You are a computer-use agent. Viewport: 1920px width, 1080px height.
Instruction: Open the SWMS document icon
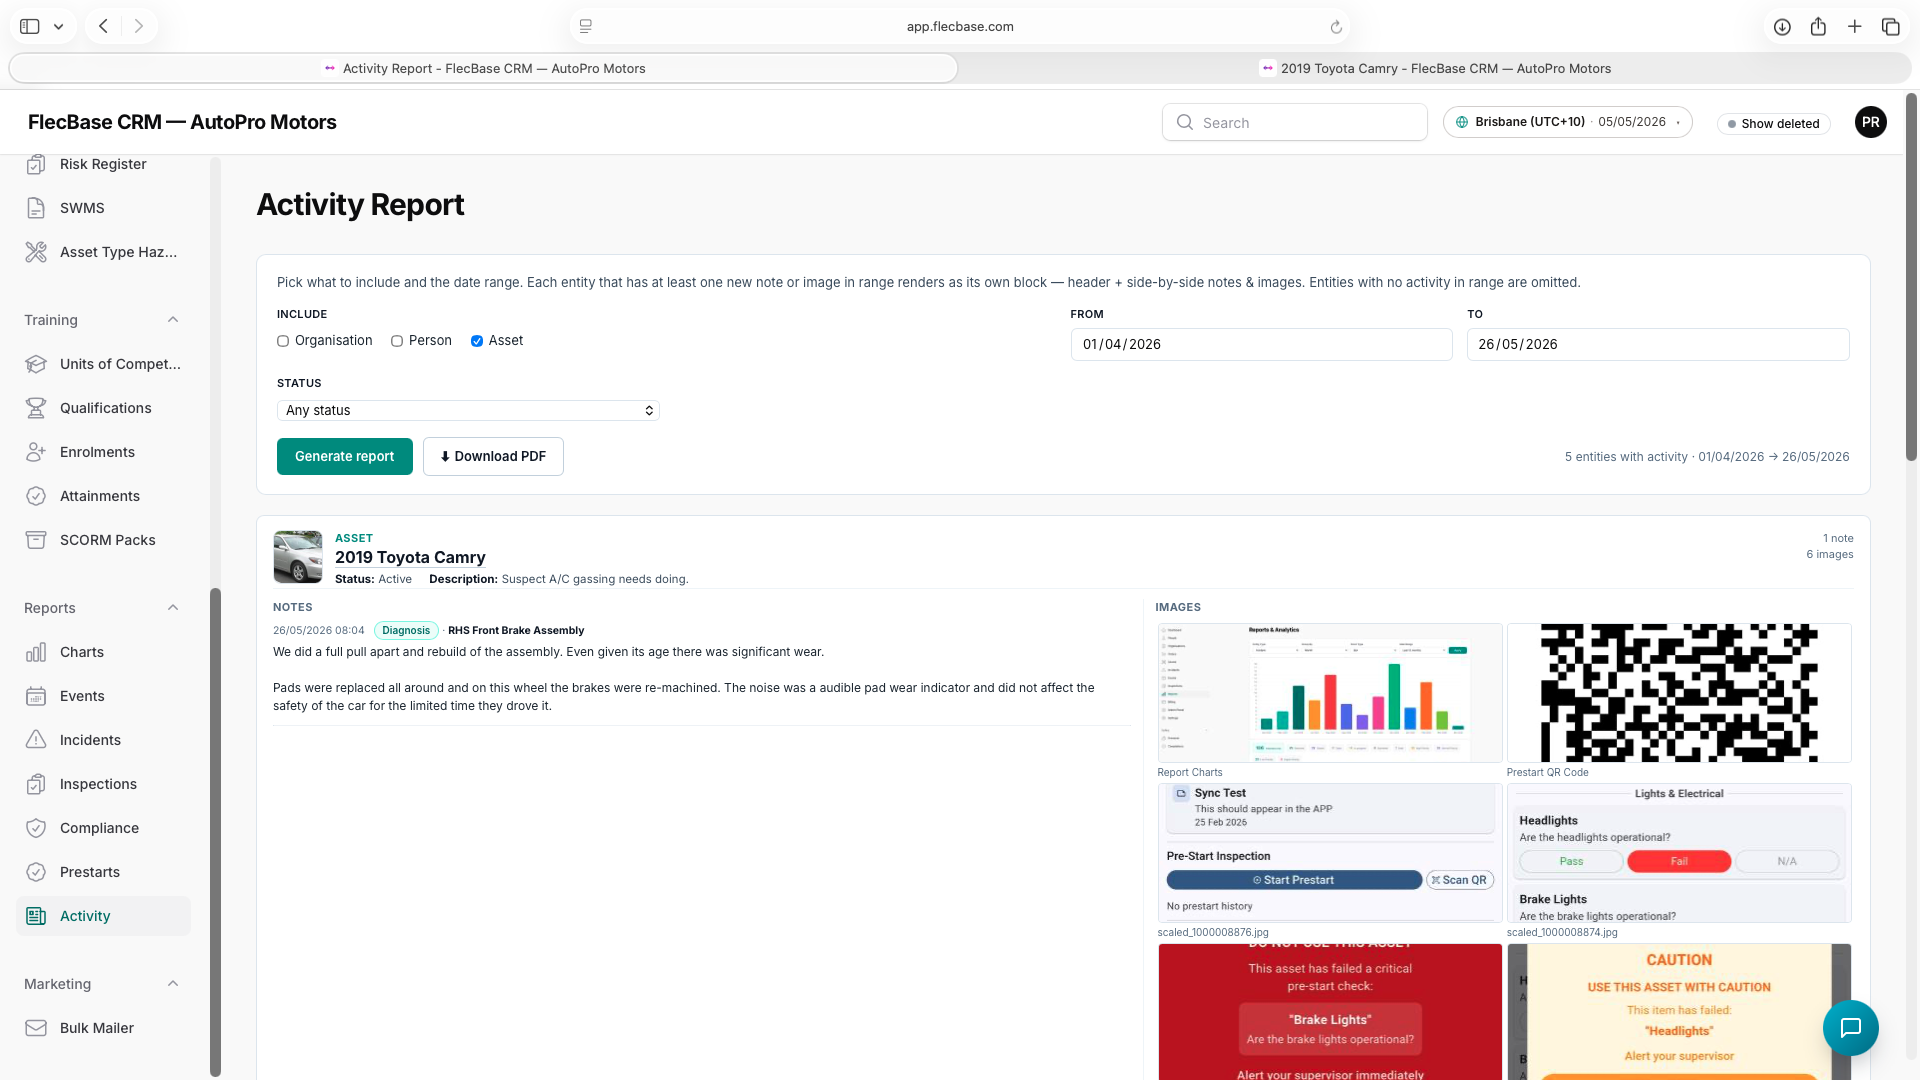click(36, 208)
